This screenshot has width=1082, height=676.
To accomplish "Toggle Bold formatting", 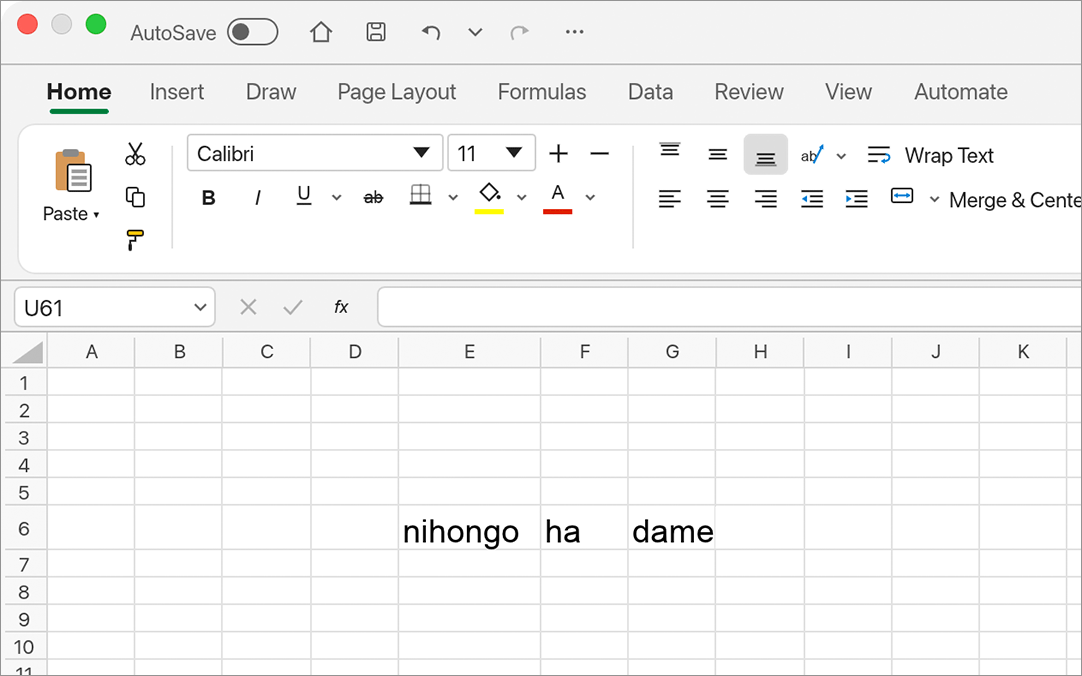I will [208, 199].
